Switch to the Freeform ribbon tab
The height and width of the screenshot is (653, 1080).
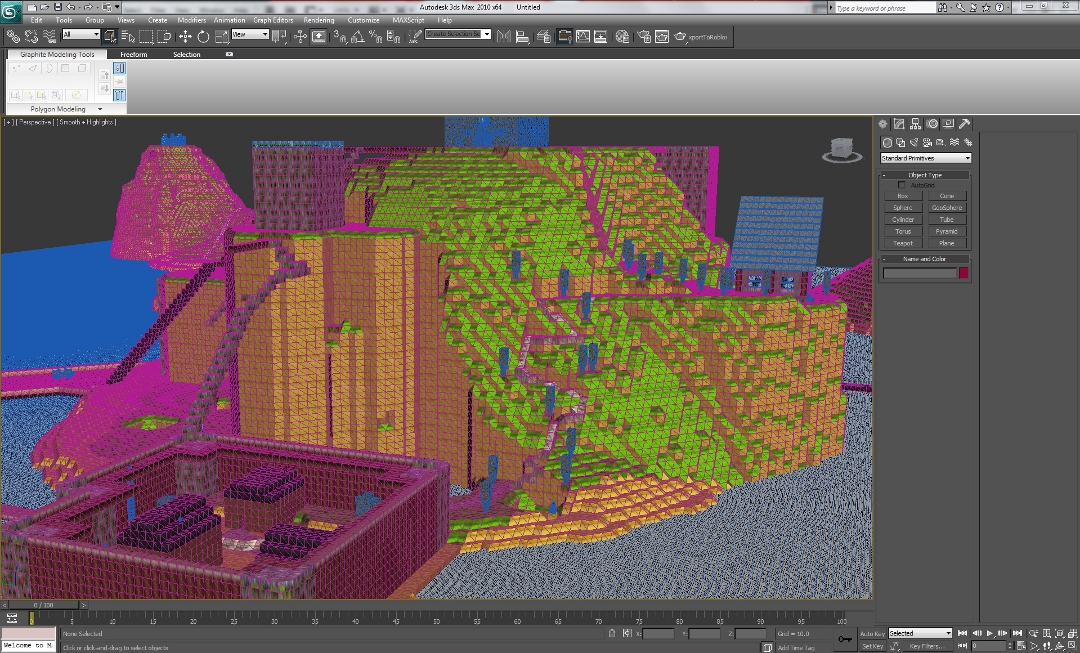[134, 55]
